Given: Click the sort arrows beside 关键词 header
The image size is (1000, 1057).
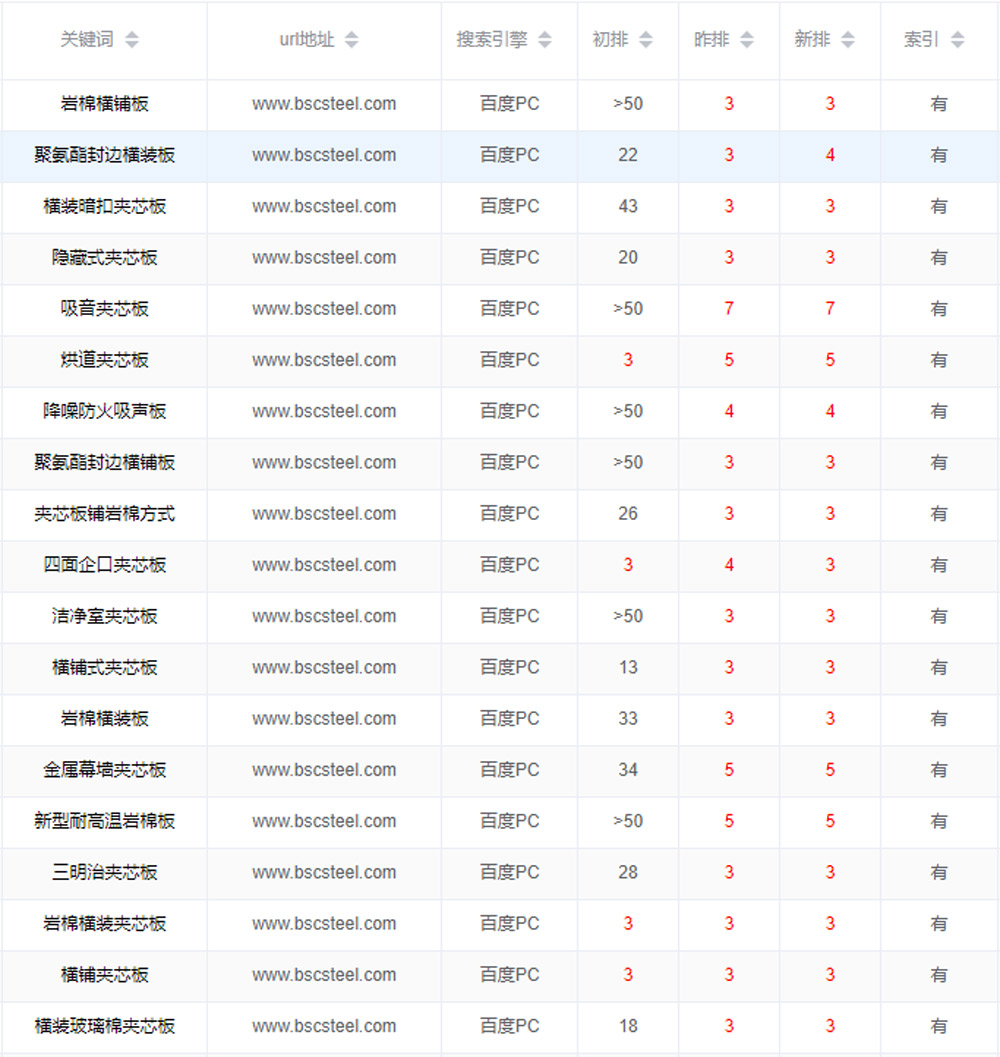Looking at the screenshot, I should click(132, 40).
